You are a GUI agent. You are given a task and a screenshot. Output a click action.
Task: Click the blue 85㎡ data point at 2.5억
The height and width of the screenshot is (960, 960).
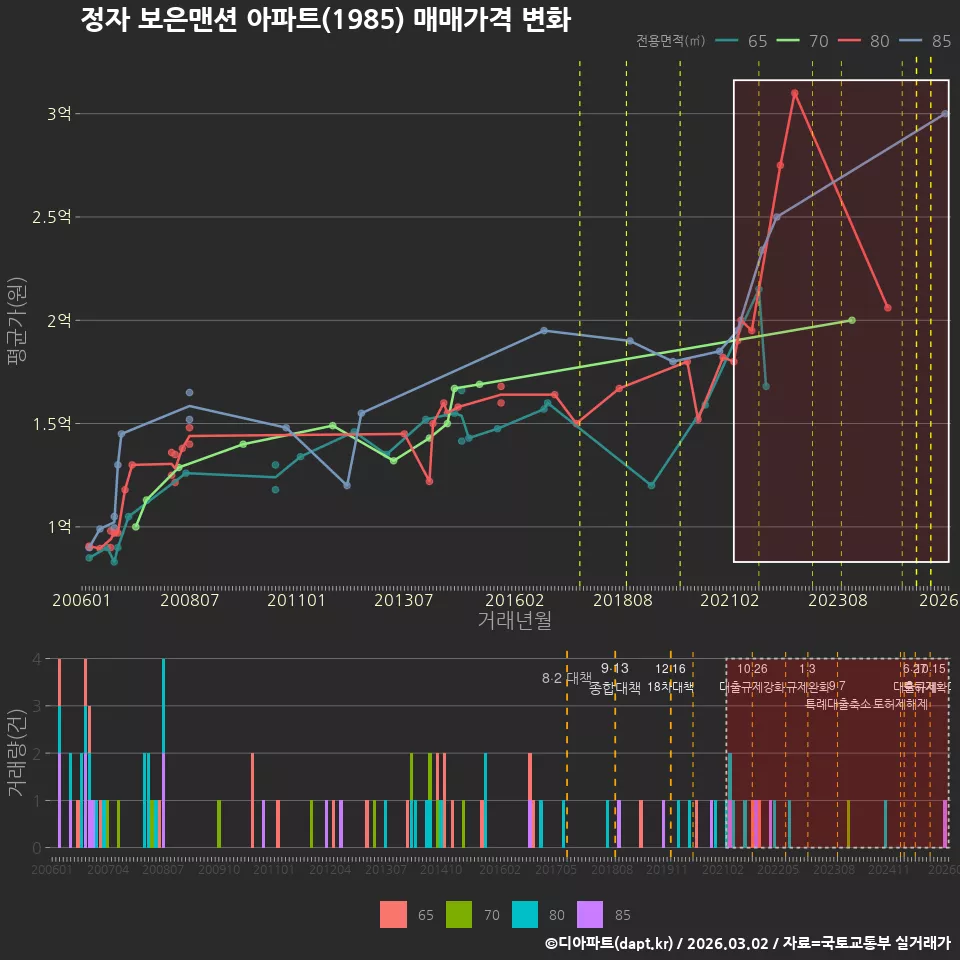[x=777, y=217]
